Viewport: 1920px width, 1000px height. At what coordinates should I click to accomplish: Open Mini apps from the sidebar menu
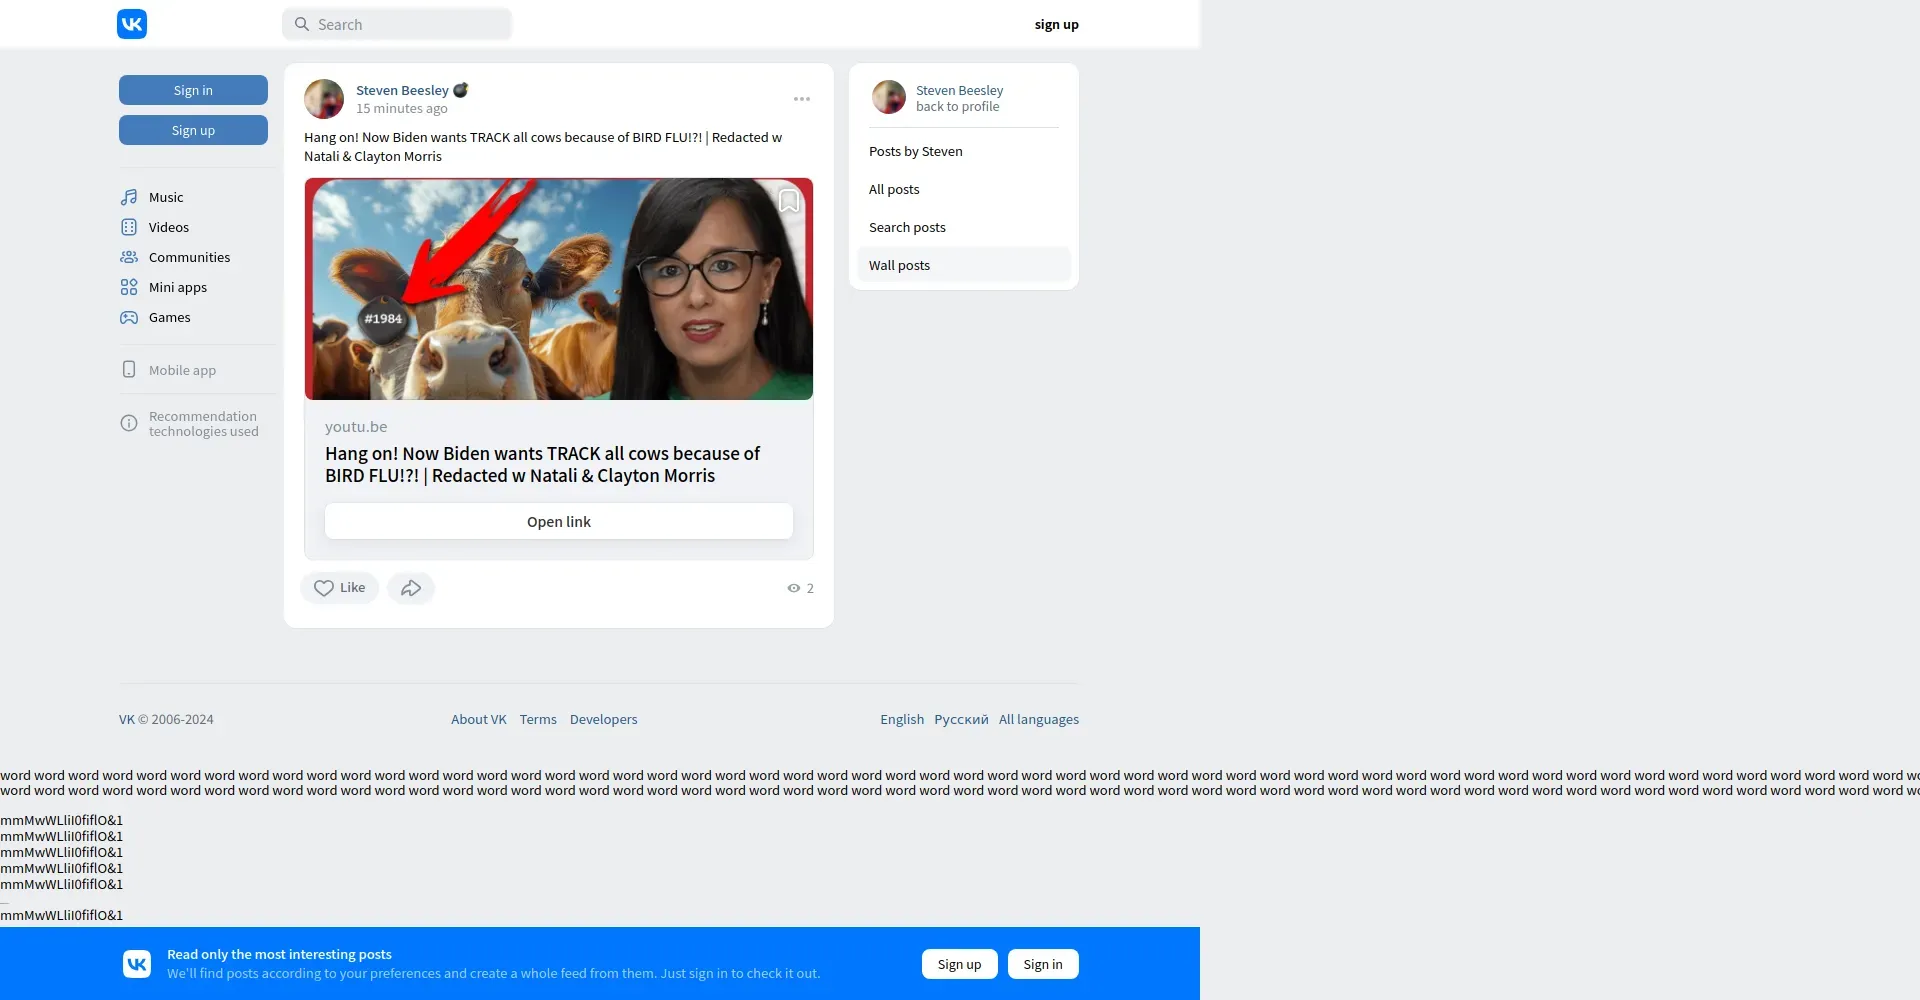click(178, 287)
